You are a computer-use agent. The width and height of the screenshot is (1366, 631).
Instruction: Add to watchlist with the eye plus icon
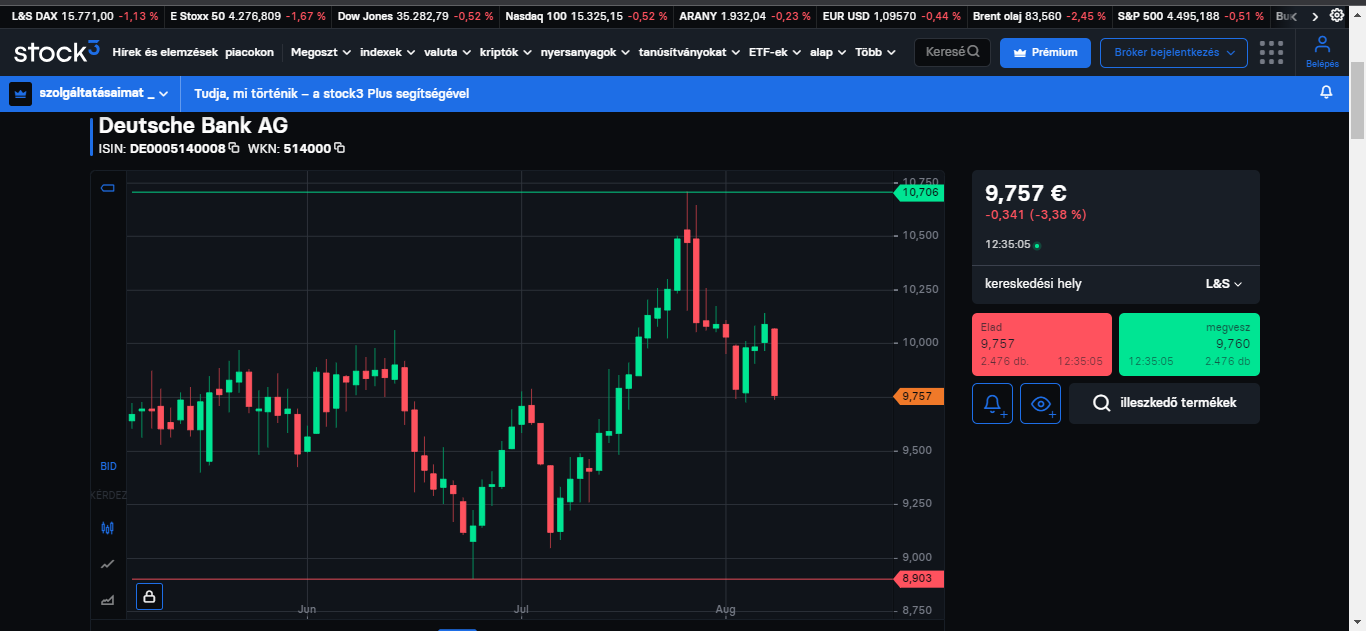click(1040, 403)
